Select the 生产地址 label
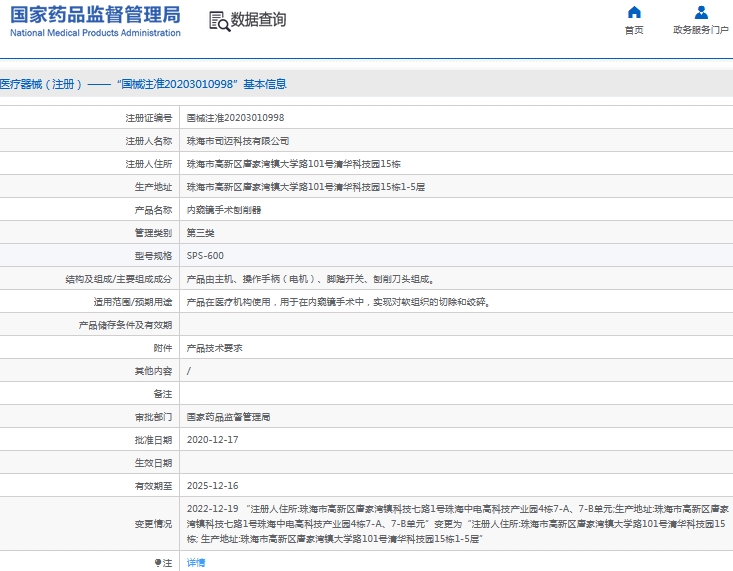This screenshot has width=733, height=571. (153, 187)
